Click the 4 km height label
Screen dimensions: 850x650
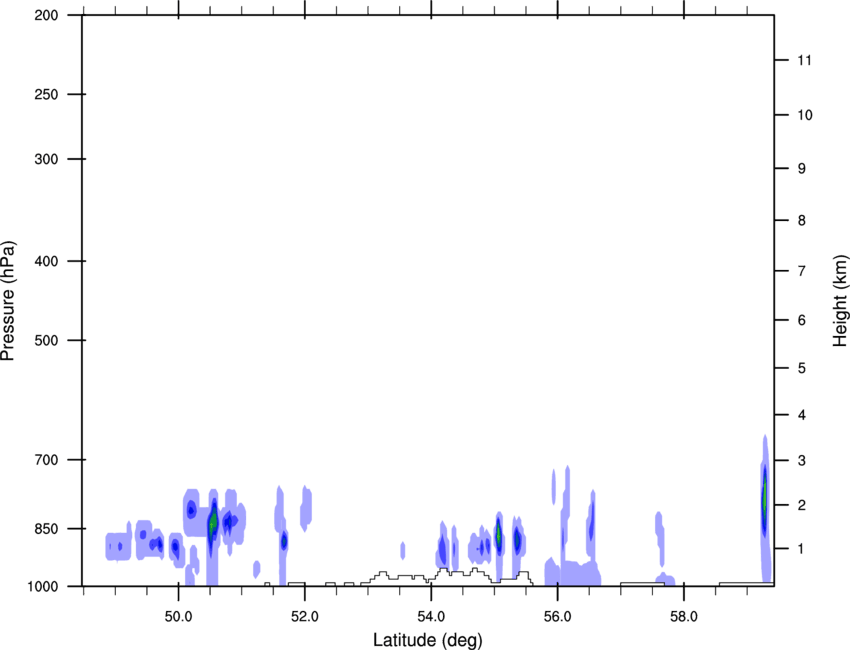(x=802, y=415)
